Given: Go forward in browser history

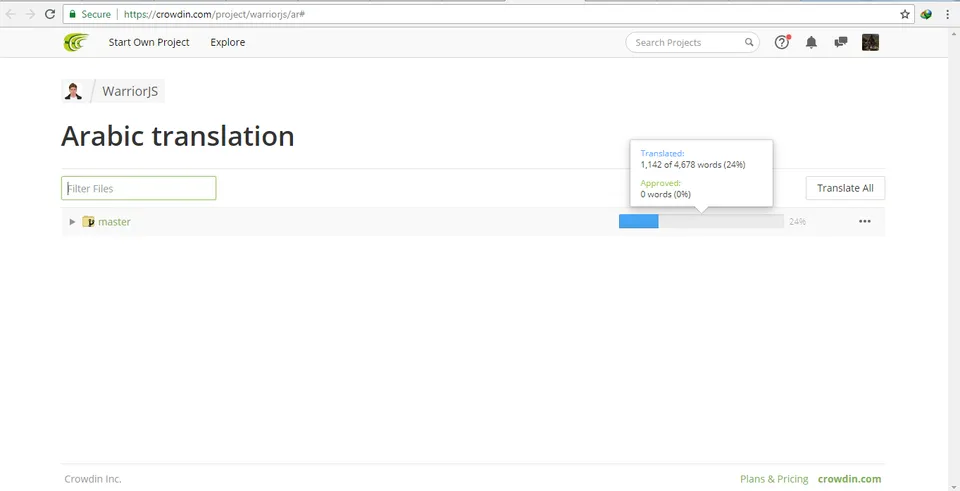Looking at the screenshot, I should 30,14.
